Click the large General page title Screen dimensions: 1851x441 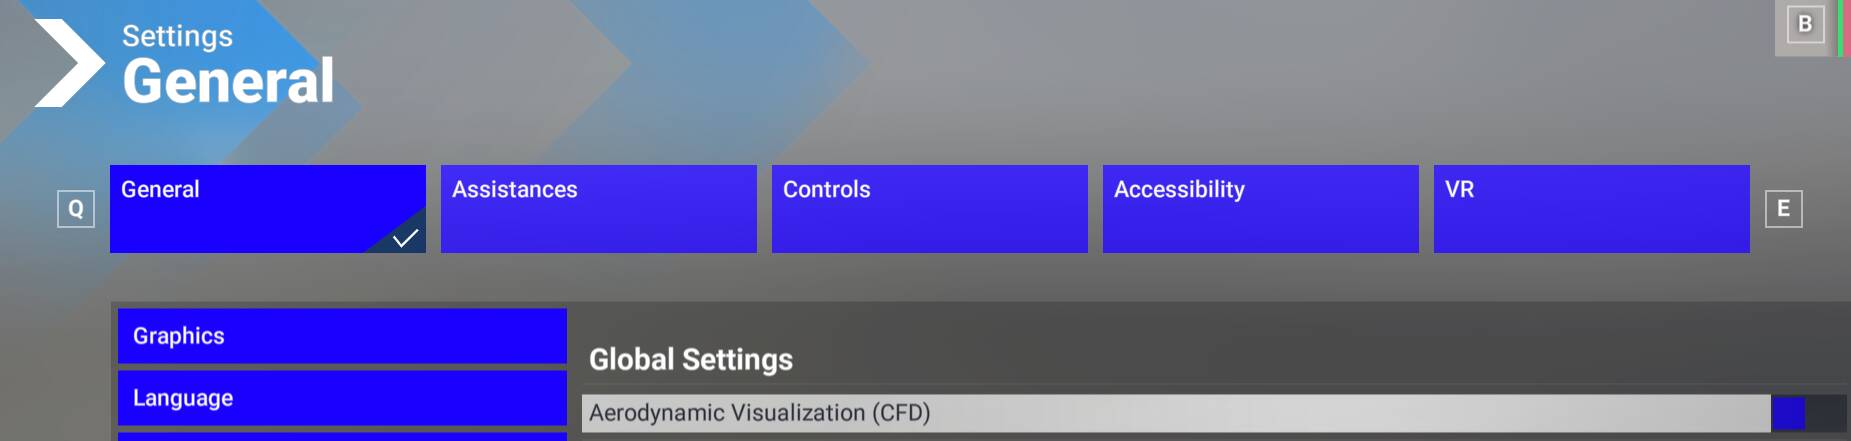pyautogui.click(x=228, y=81)
